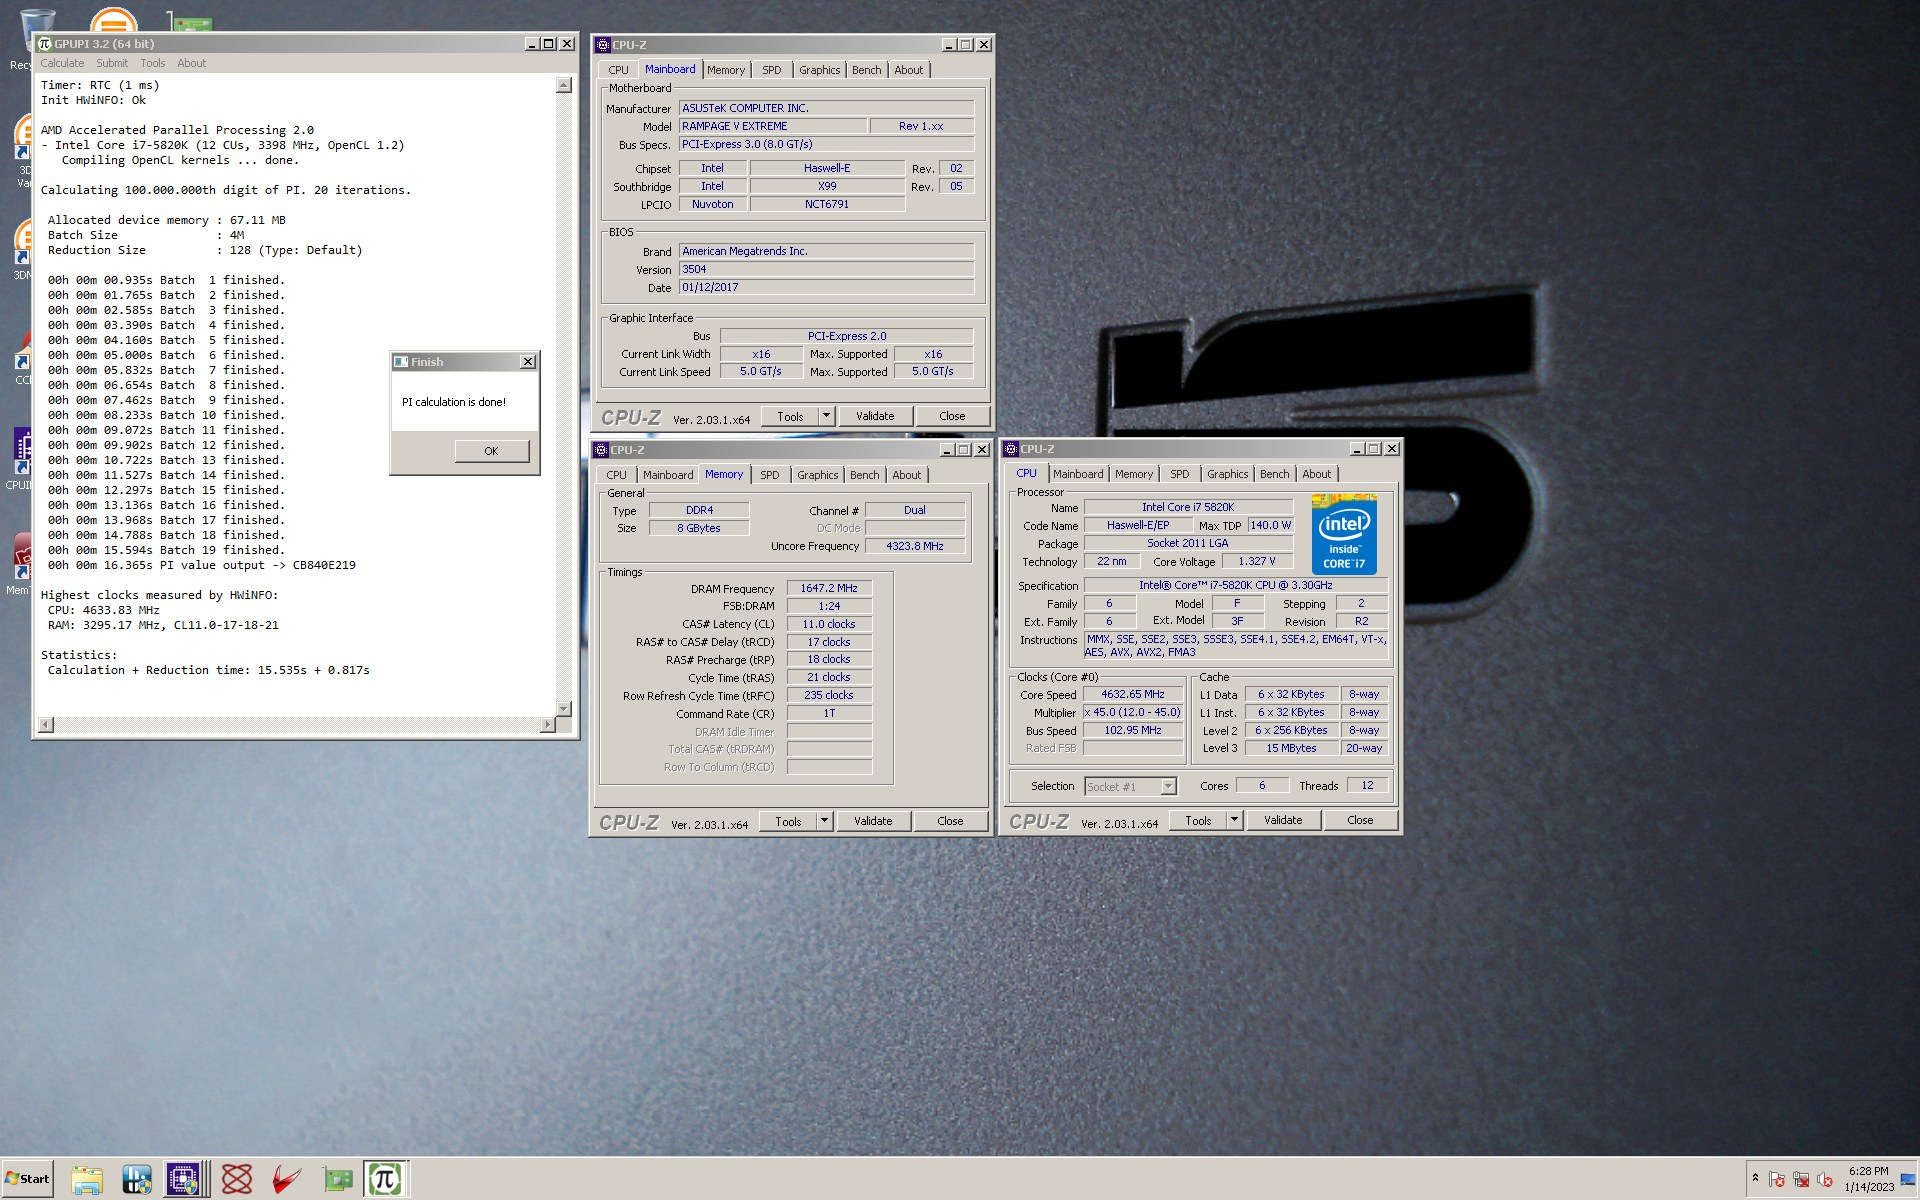Click the 'Intel Core i7 5820K' name field
This screenshot has height=1200, width=1920.
pyautogui.click(x=1188, y=507)
